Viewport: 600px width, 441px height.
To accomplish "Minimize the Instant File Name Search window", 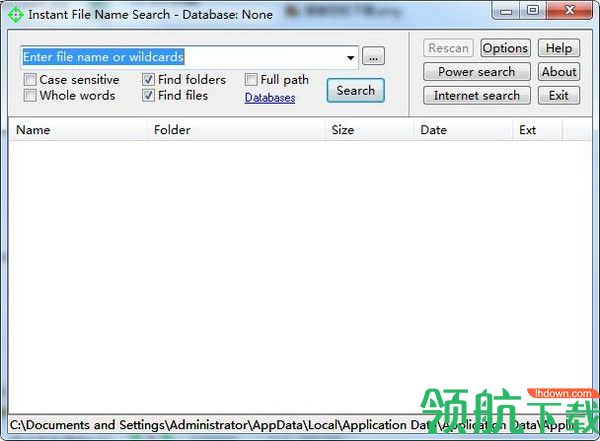I will (506, 11).
